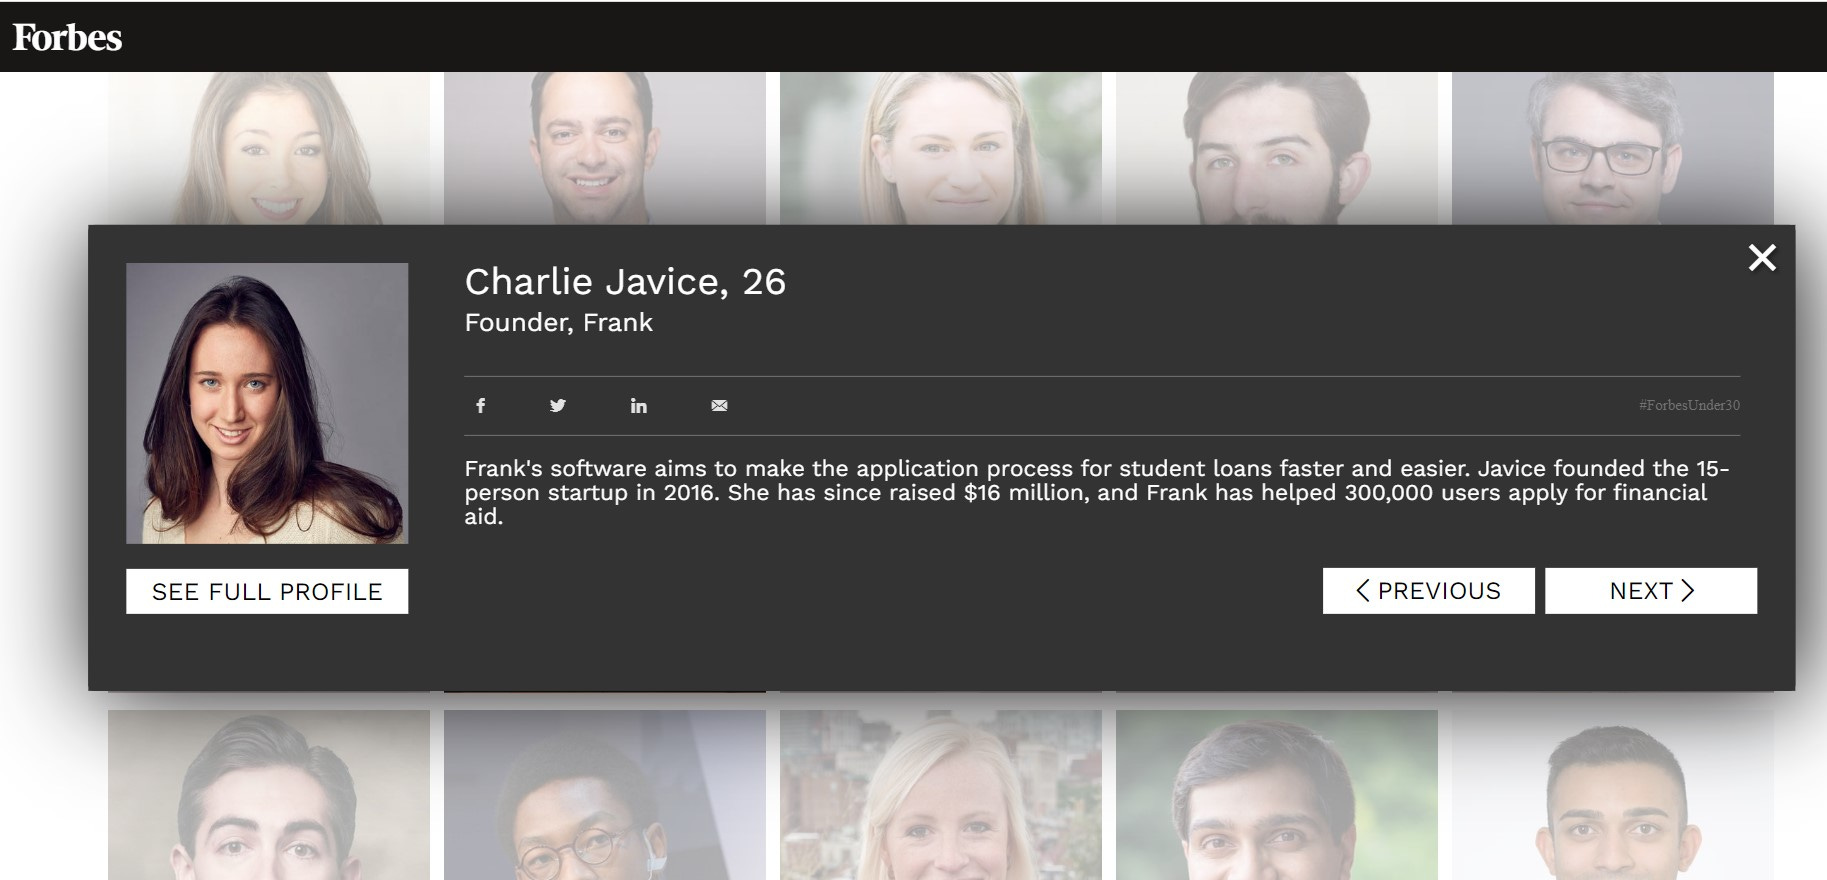Screen dimensions: 1827x880
Task: Open bottom-row thumbnail of blonde woman outdoors
Action: [941, 795]
